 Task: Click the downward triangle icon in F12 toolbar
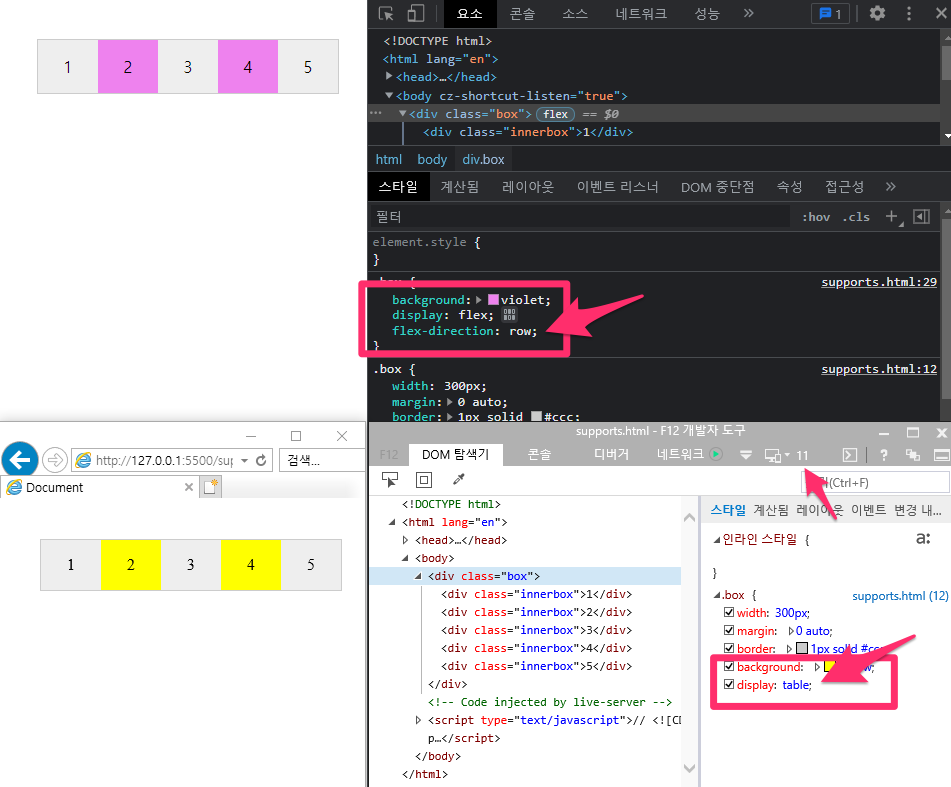point(746,455)
